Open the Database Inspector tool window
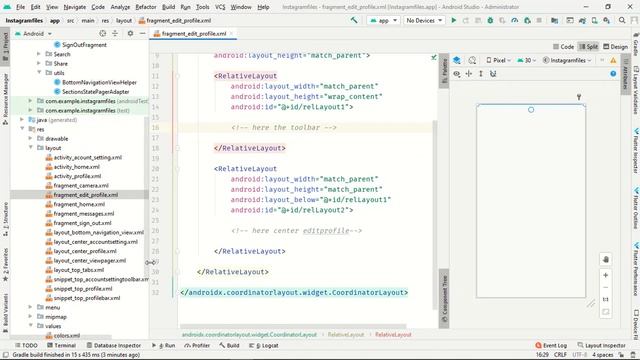 pos(113,345)
